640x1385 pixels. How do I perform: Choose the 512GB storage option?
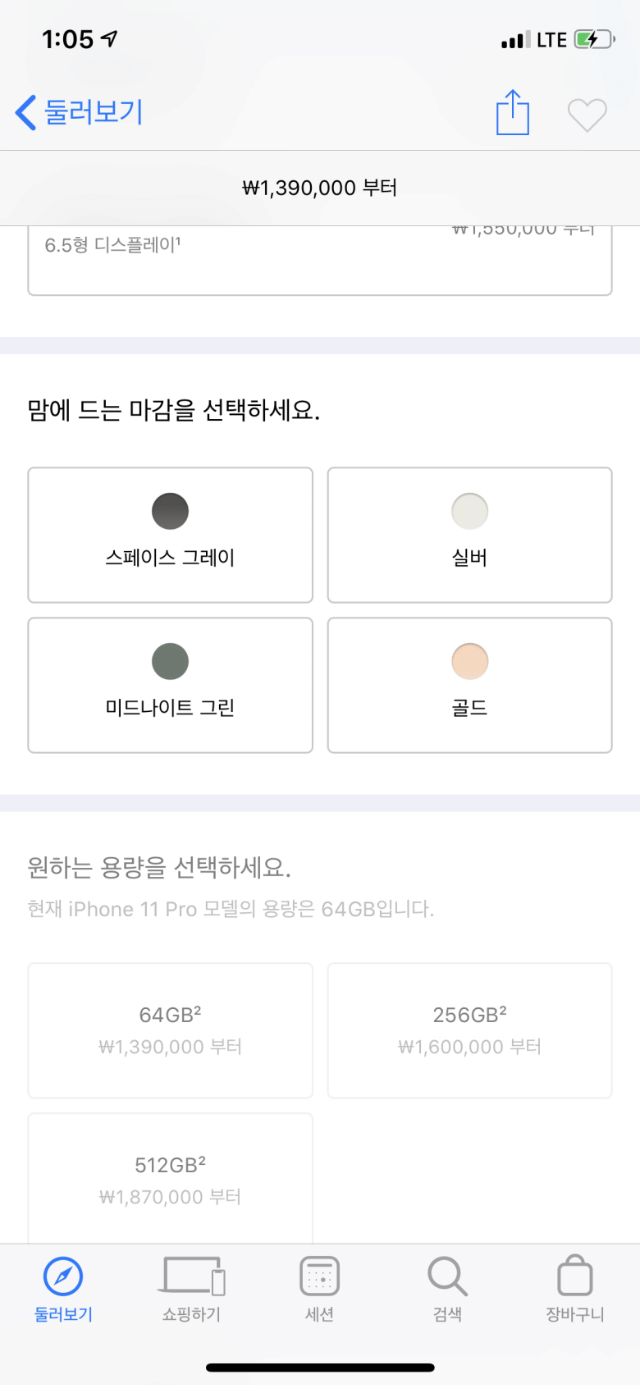click(170, 1175)
